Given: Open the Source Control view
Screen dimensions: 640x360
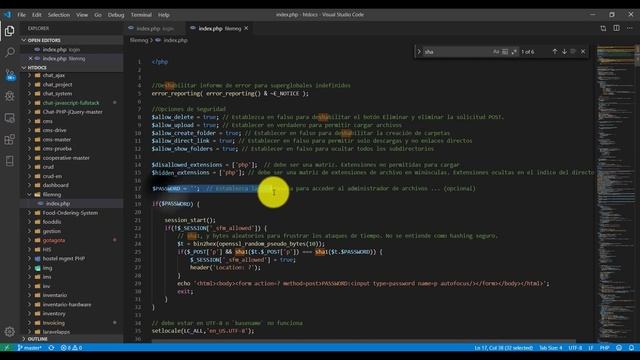Looking at the screenshot, I should (x=9, y=75).
